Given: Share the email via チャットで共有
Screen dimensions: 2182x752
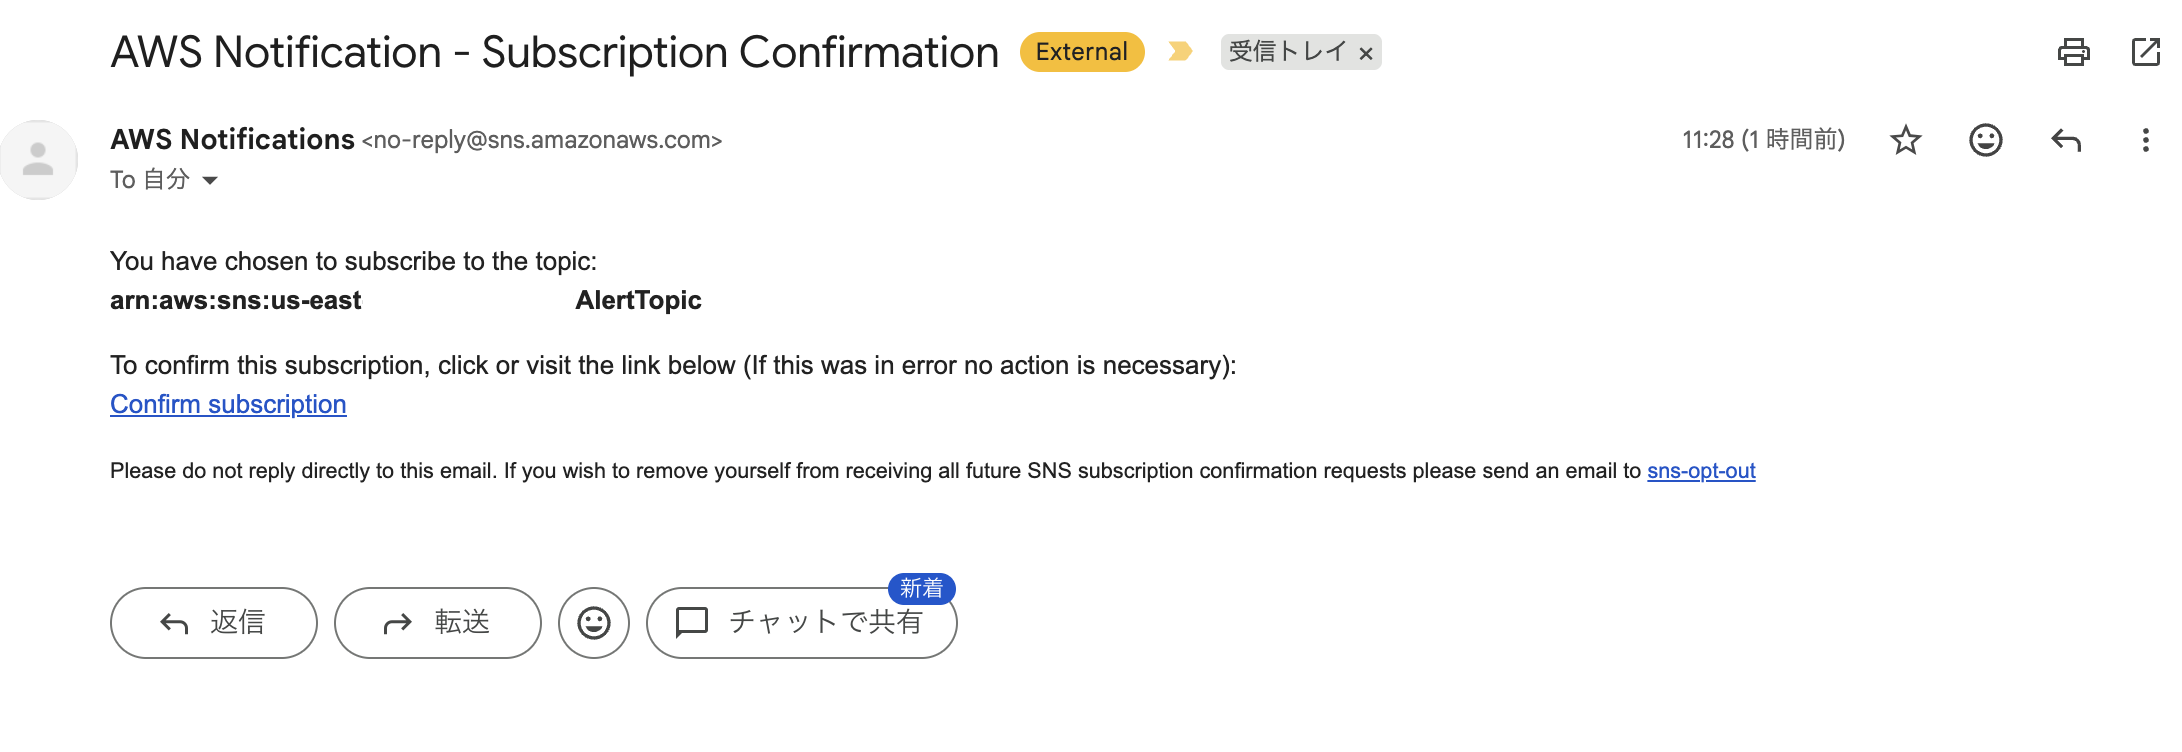Looking at the screenshot, I should (802, 623).
